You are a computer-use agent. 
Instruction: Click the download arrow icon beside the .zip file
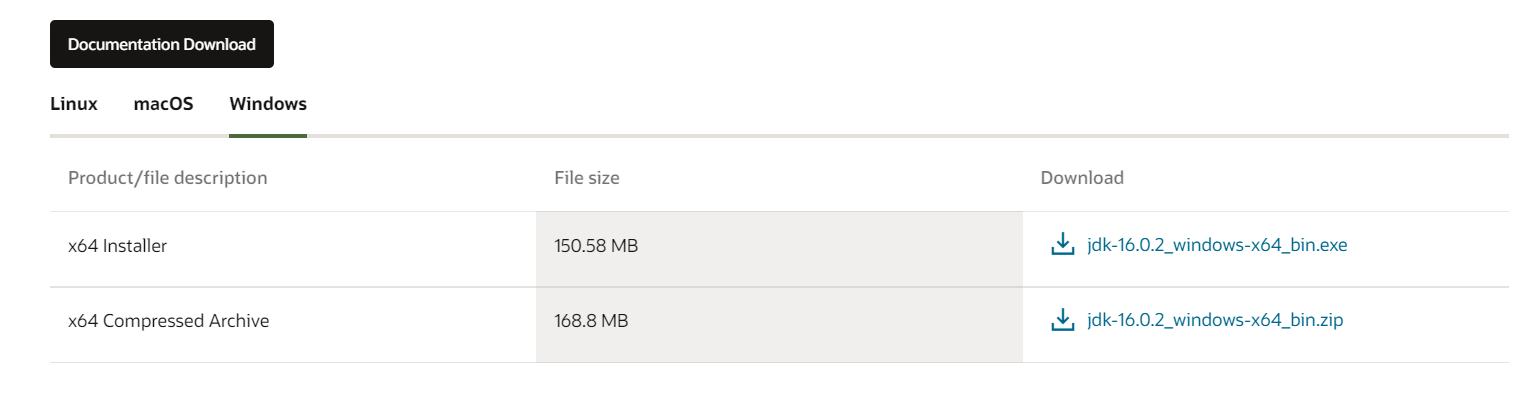coord(1062,320)
